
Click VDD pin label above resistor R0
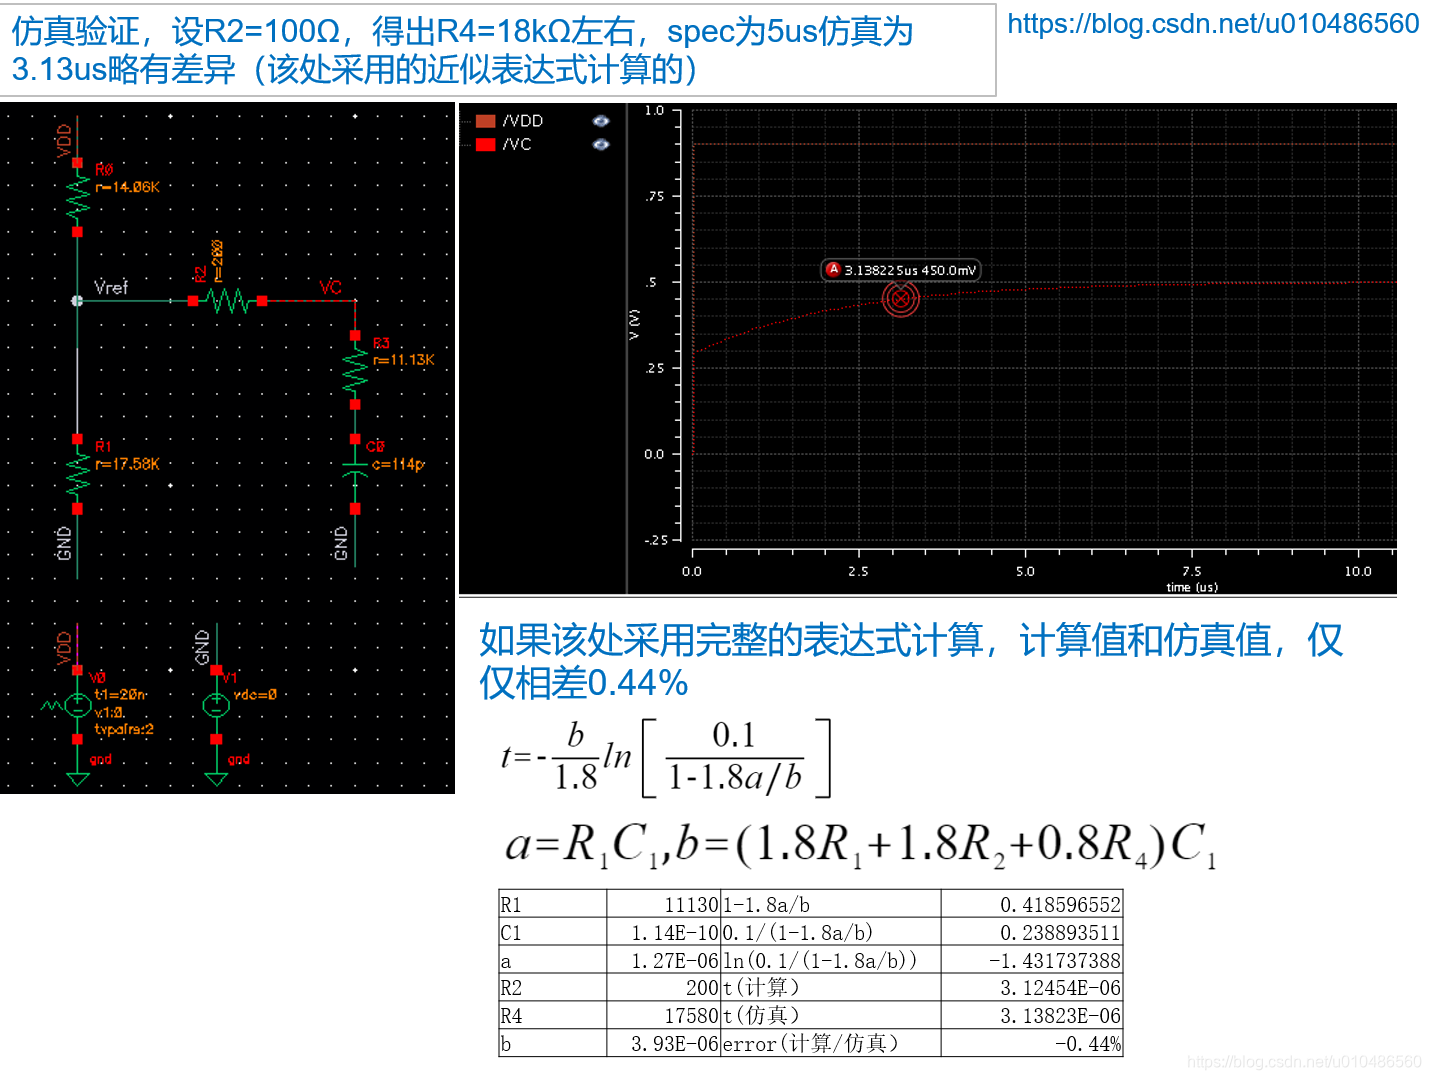64,140
